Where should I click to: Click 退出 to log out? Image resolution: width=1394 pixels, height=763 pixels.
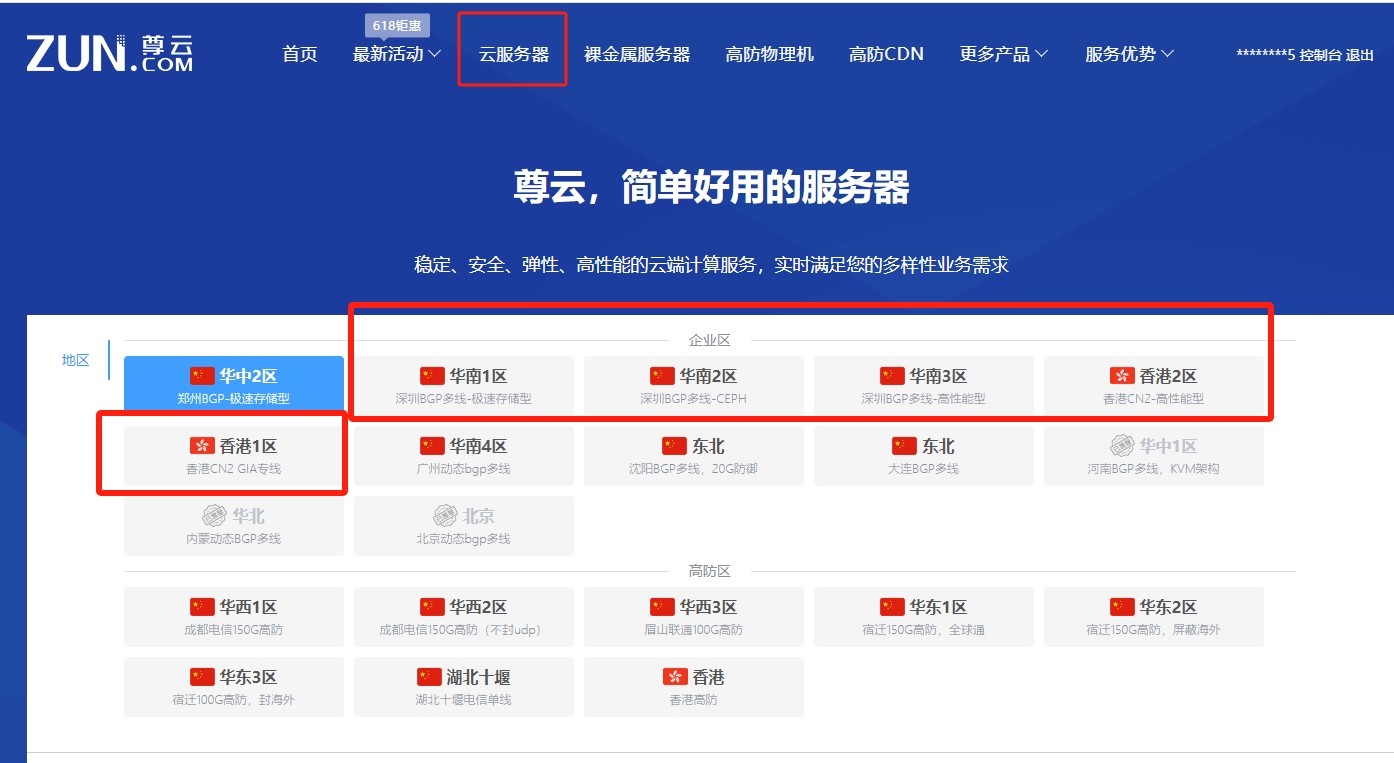pyautogui.click(x=1360, y=55)
